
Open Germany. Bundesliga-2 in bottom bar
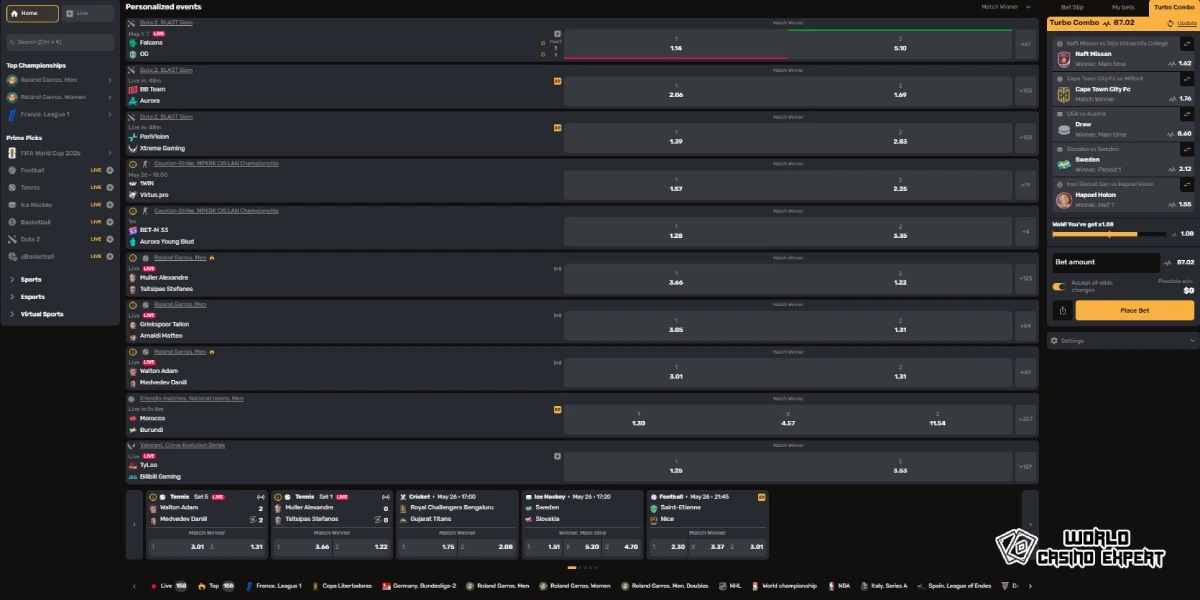[419, 585]
